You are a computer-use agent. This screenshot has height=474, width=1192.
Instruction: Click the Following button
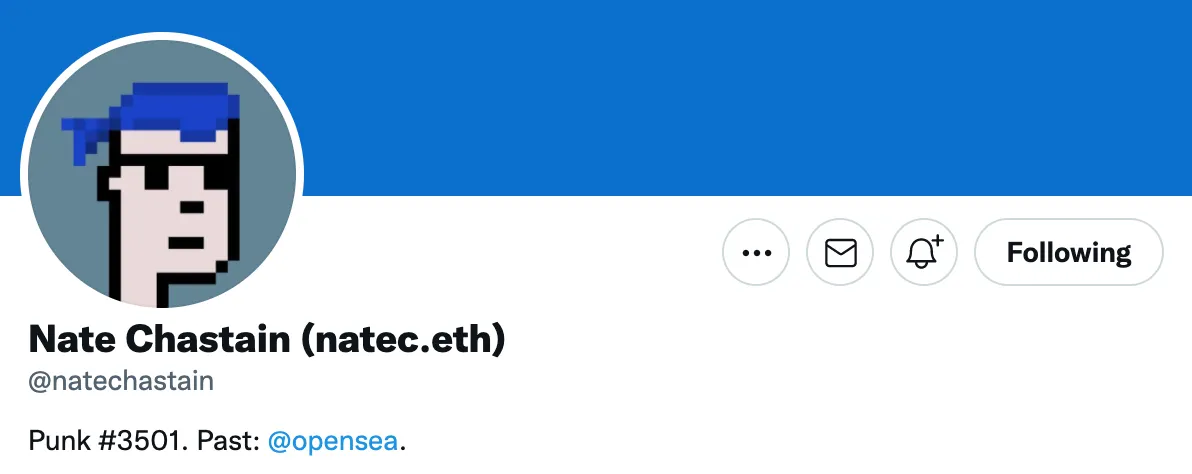click(x=1068, y=253)
